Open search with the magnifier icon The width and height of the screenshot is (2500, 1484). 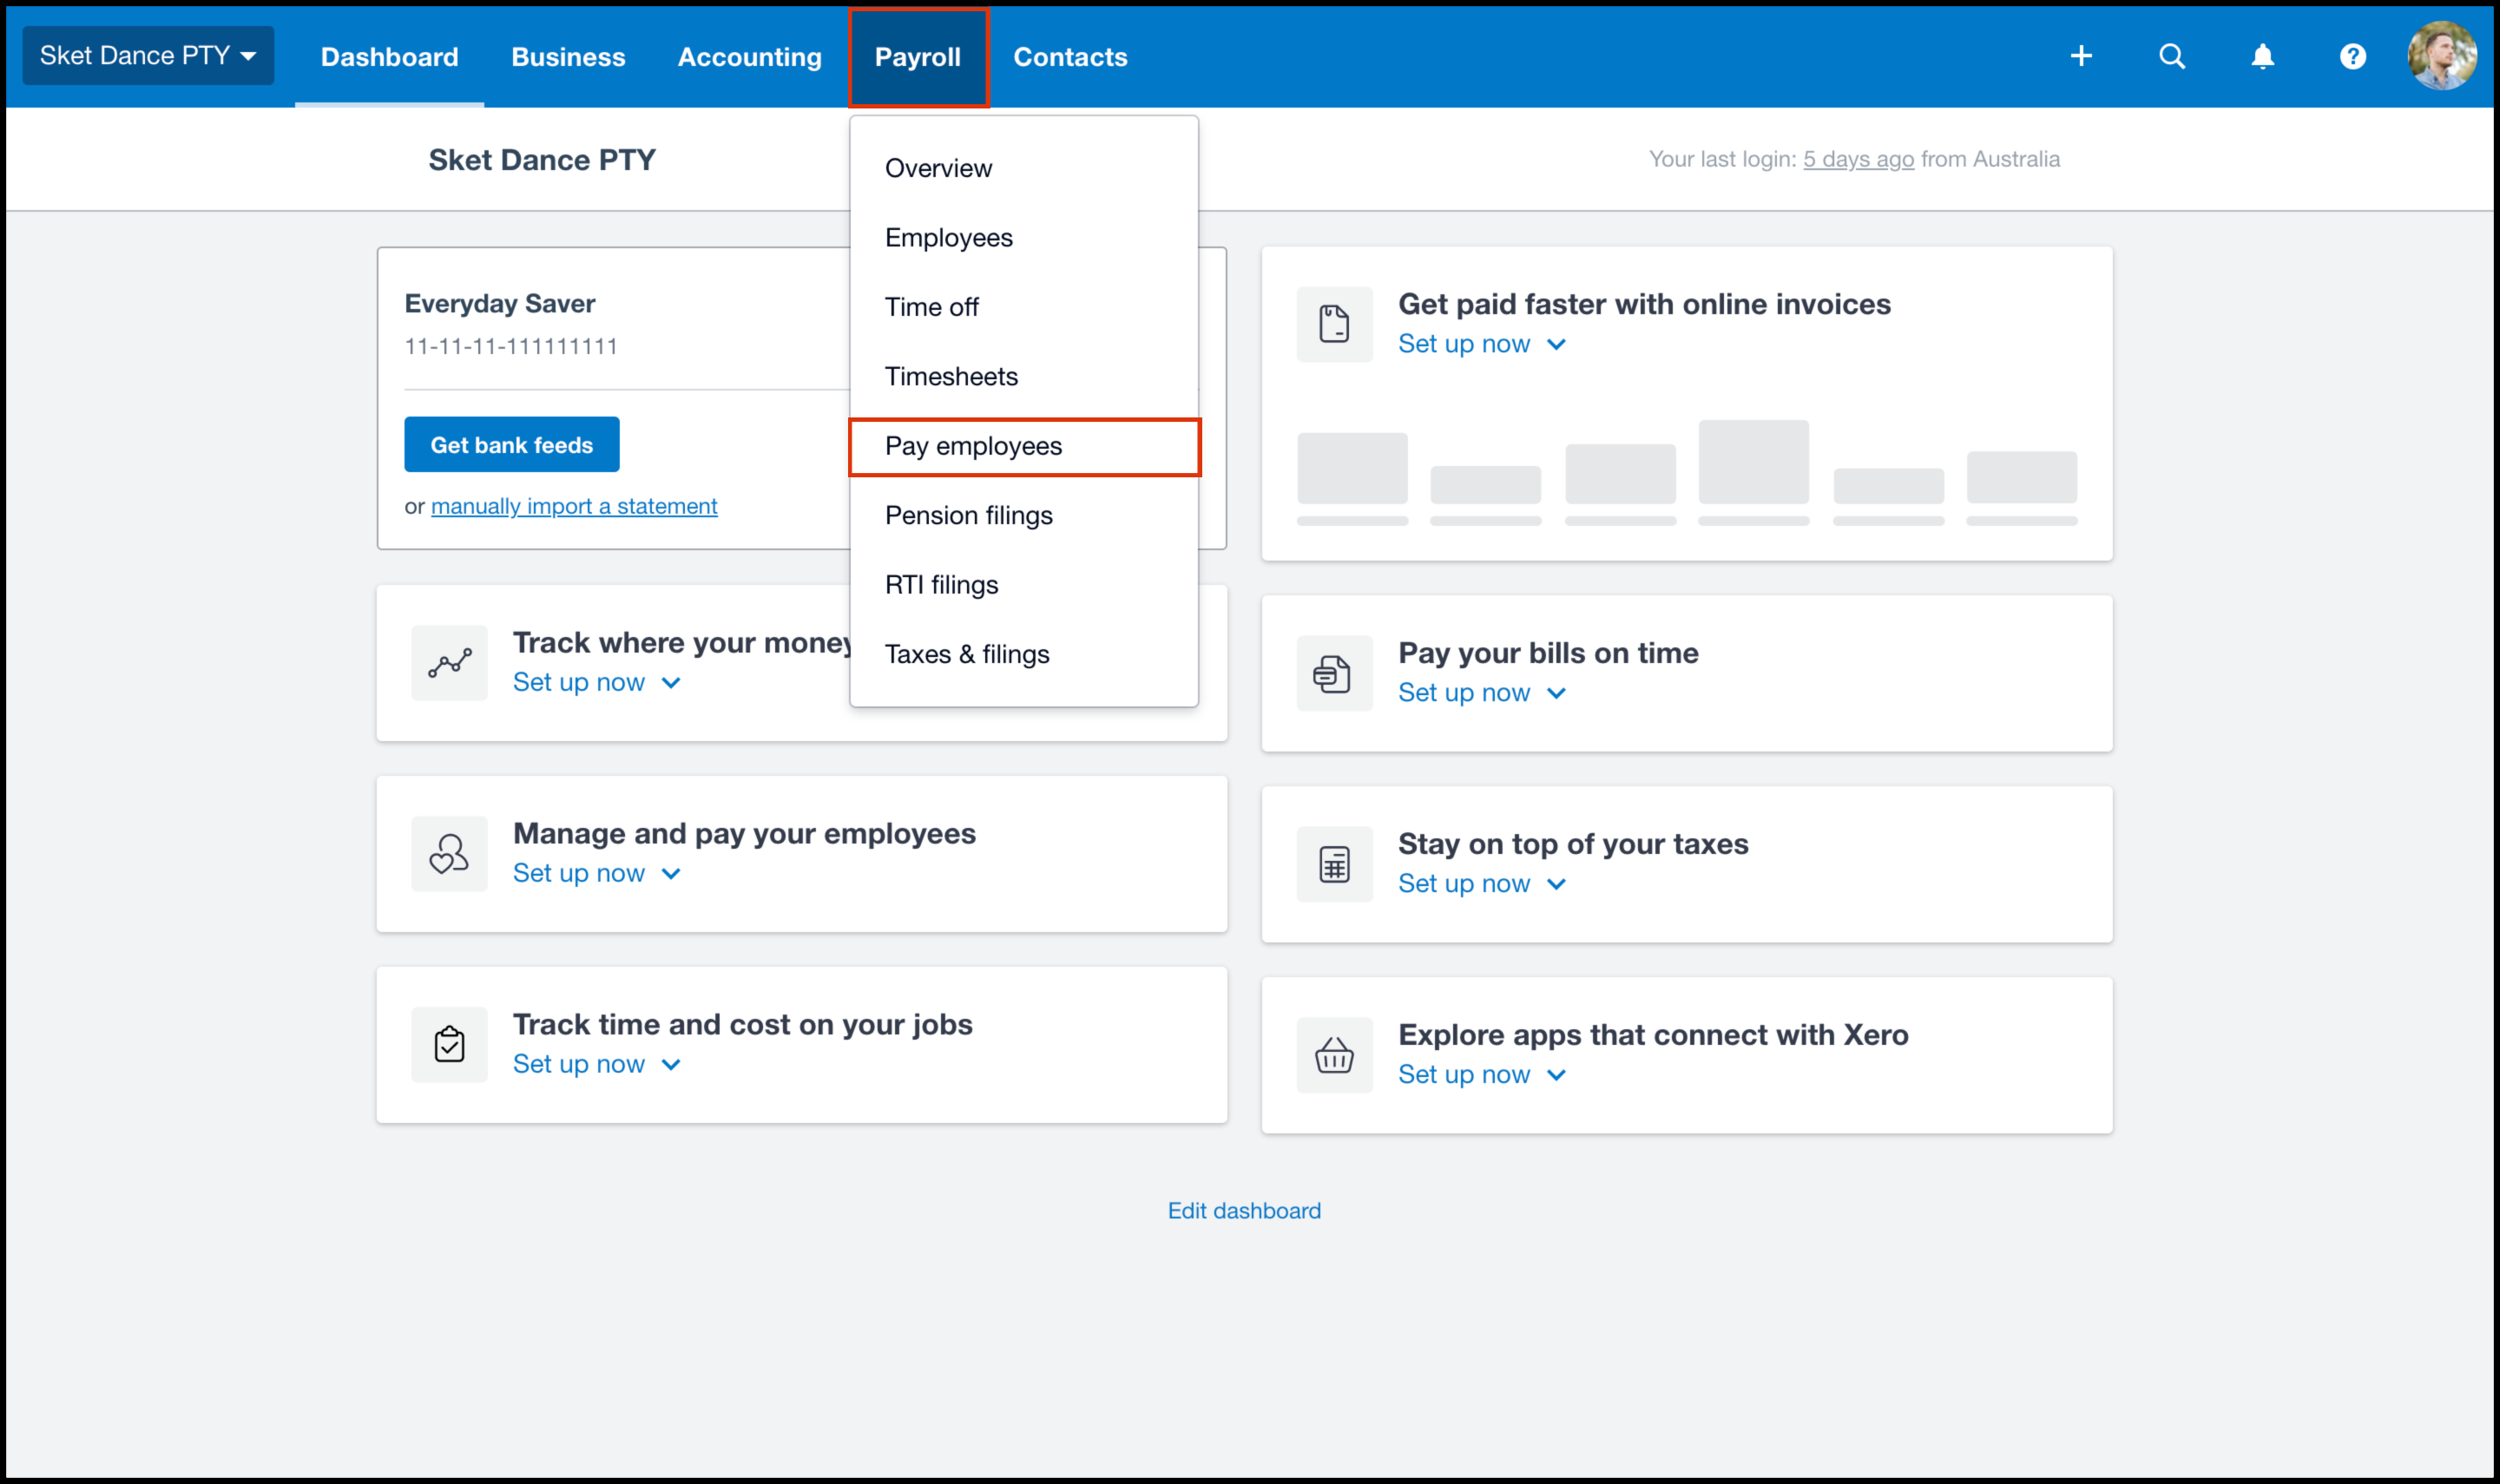(2171, 56)
